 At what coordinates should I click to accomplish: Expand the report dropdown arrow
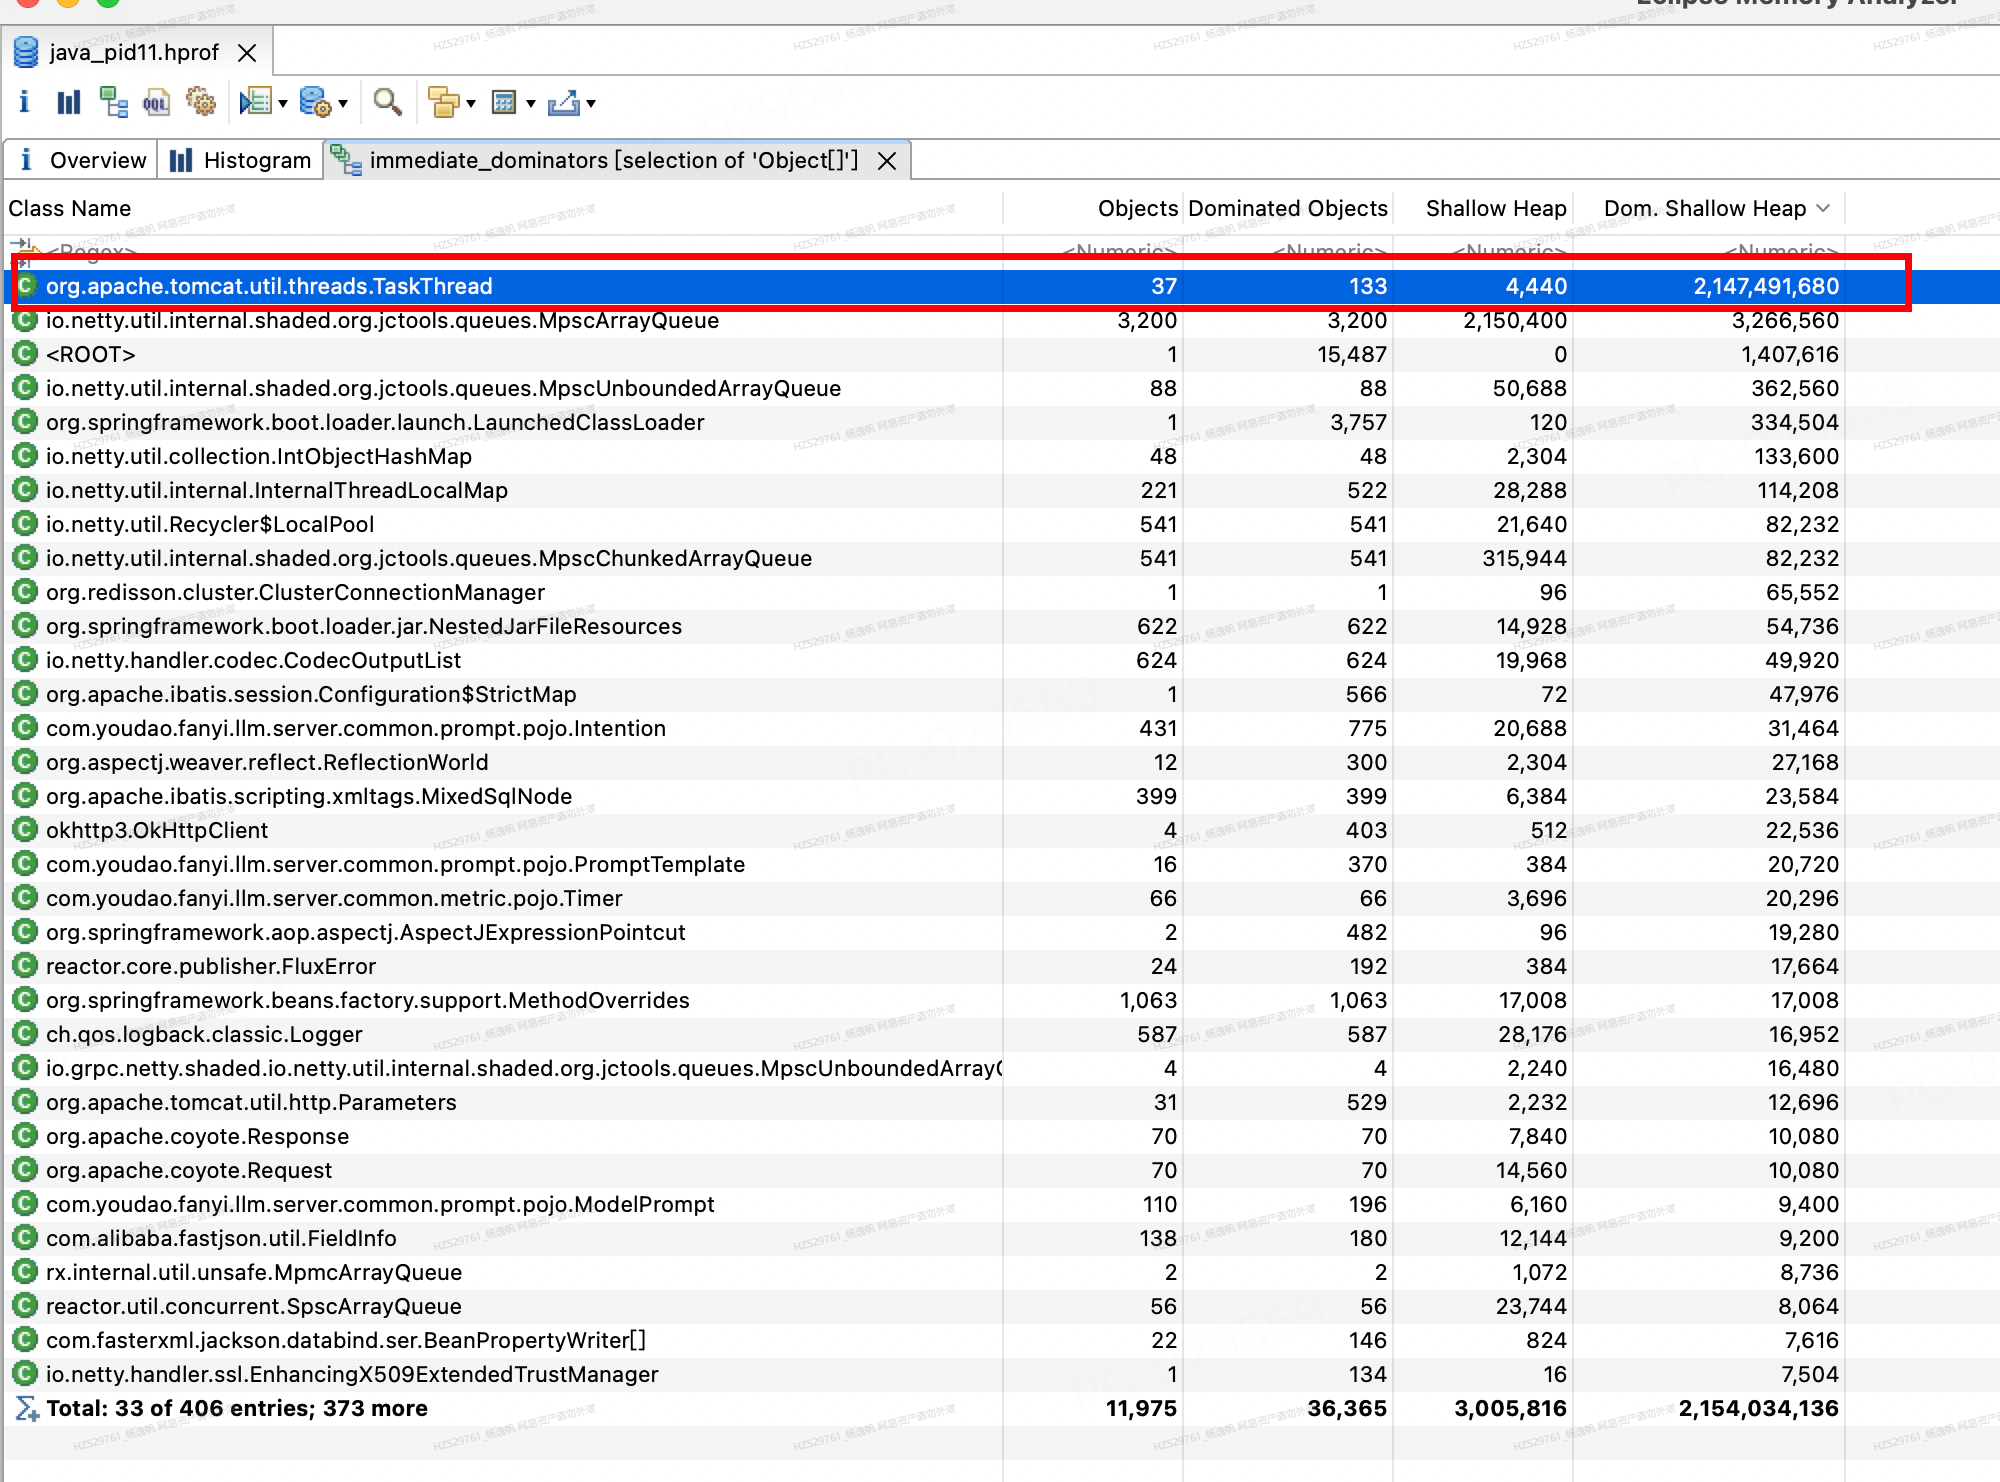[x=283, y=103]
